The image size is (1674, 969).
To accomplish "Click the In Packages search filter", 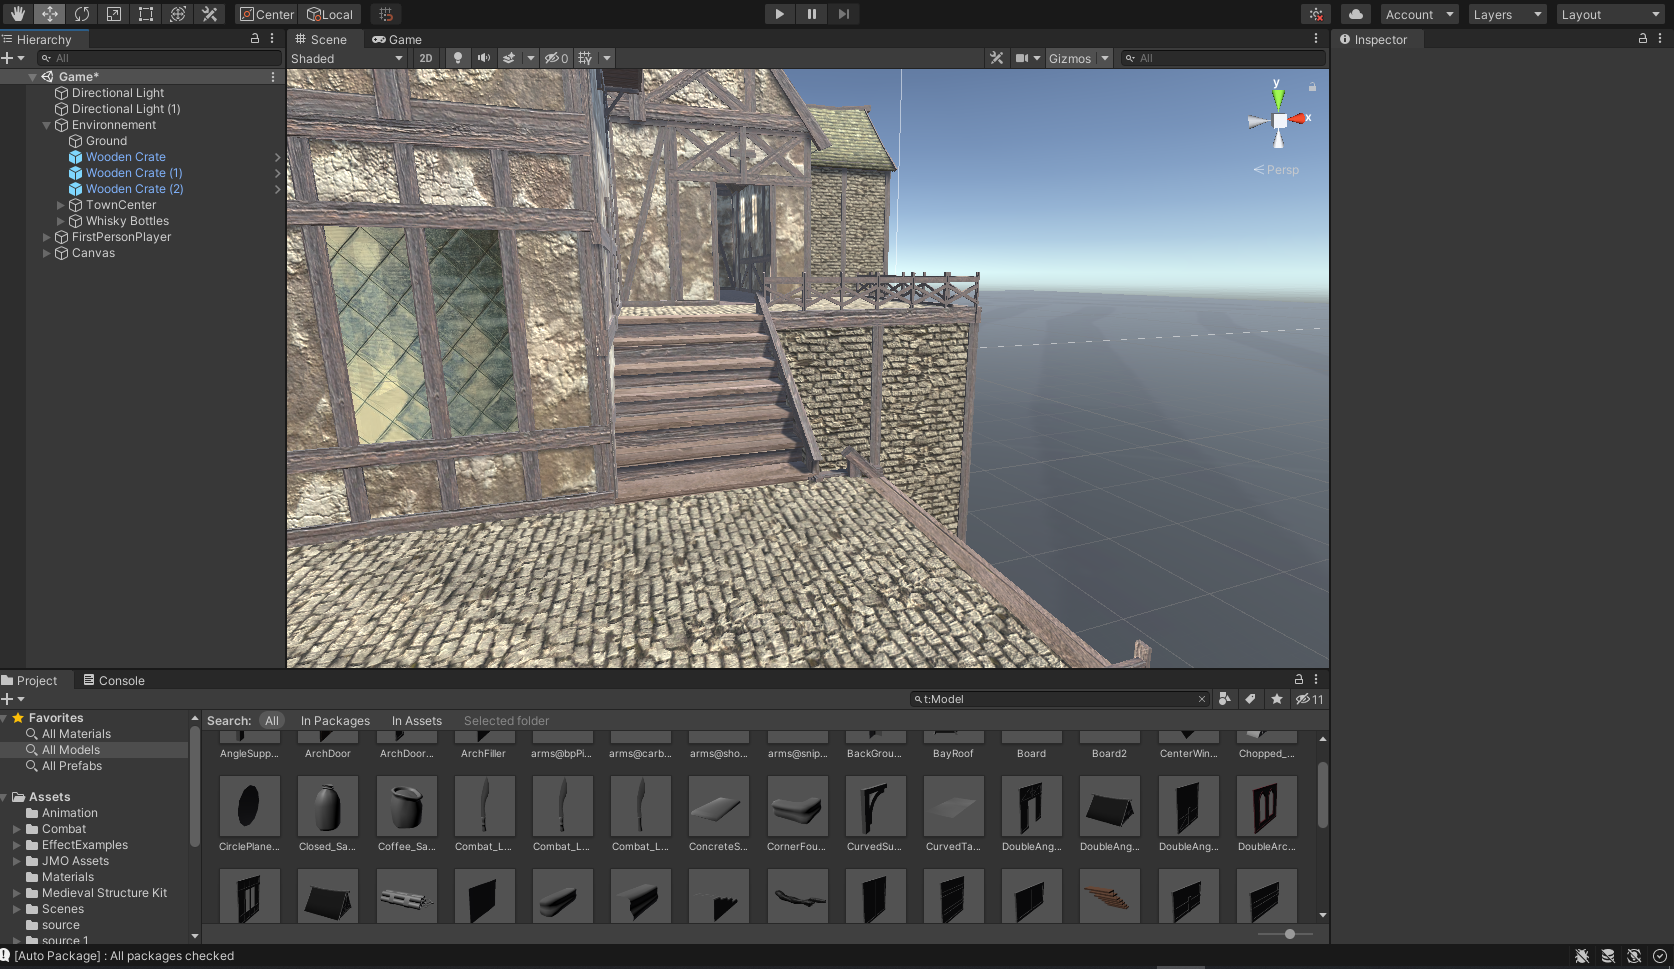I will coord(335,721).
